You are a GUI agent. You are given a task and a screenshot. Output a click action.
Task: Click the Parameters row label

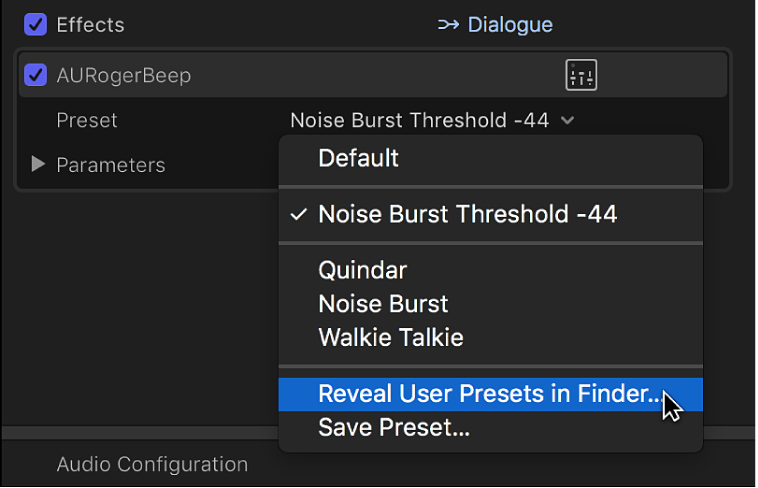(x=111, y=165)
